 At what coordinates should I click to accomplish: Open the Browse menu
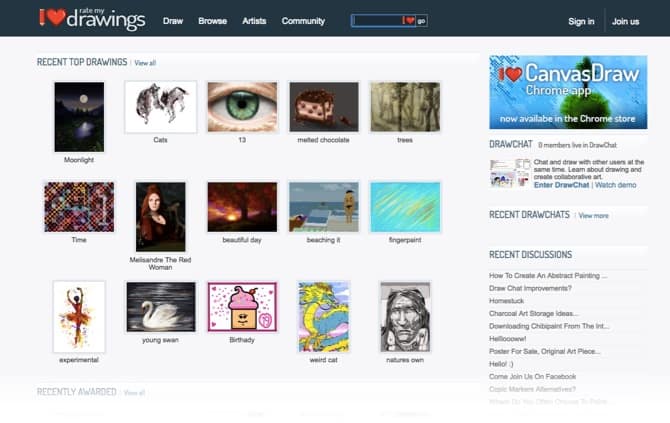coord(212,21)
